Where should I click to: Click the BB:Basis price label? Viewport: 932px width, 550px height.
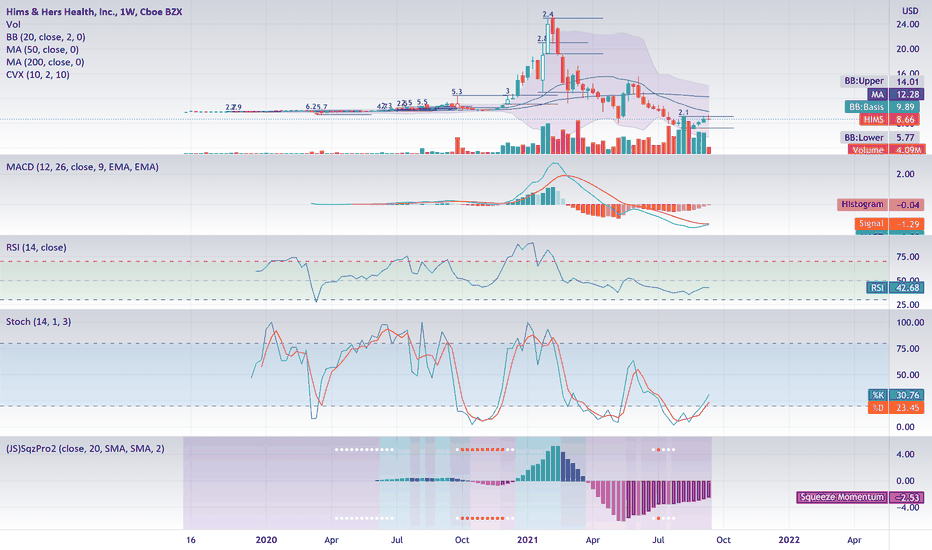884,107
